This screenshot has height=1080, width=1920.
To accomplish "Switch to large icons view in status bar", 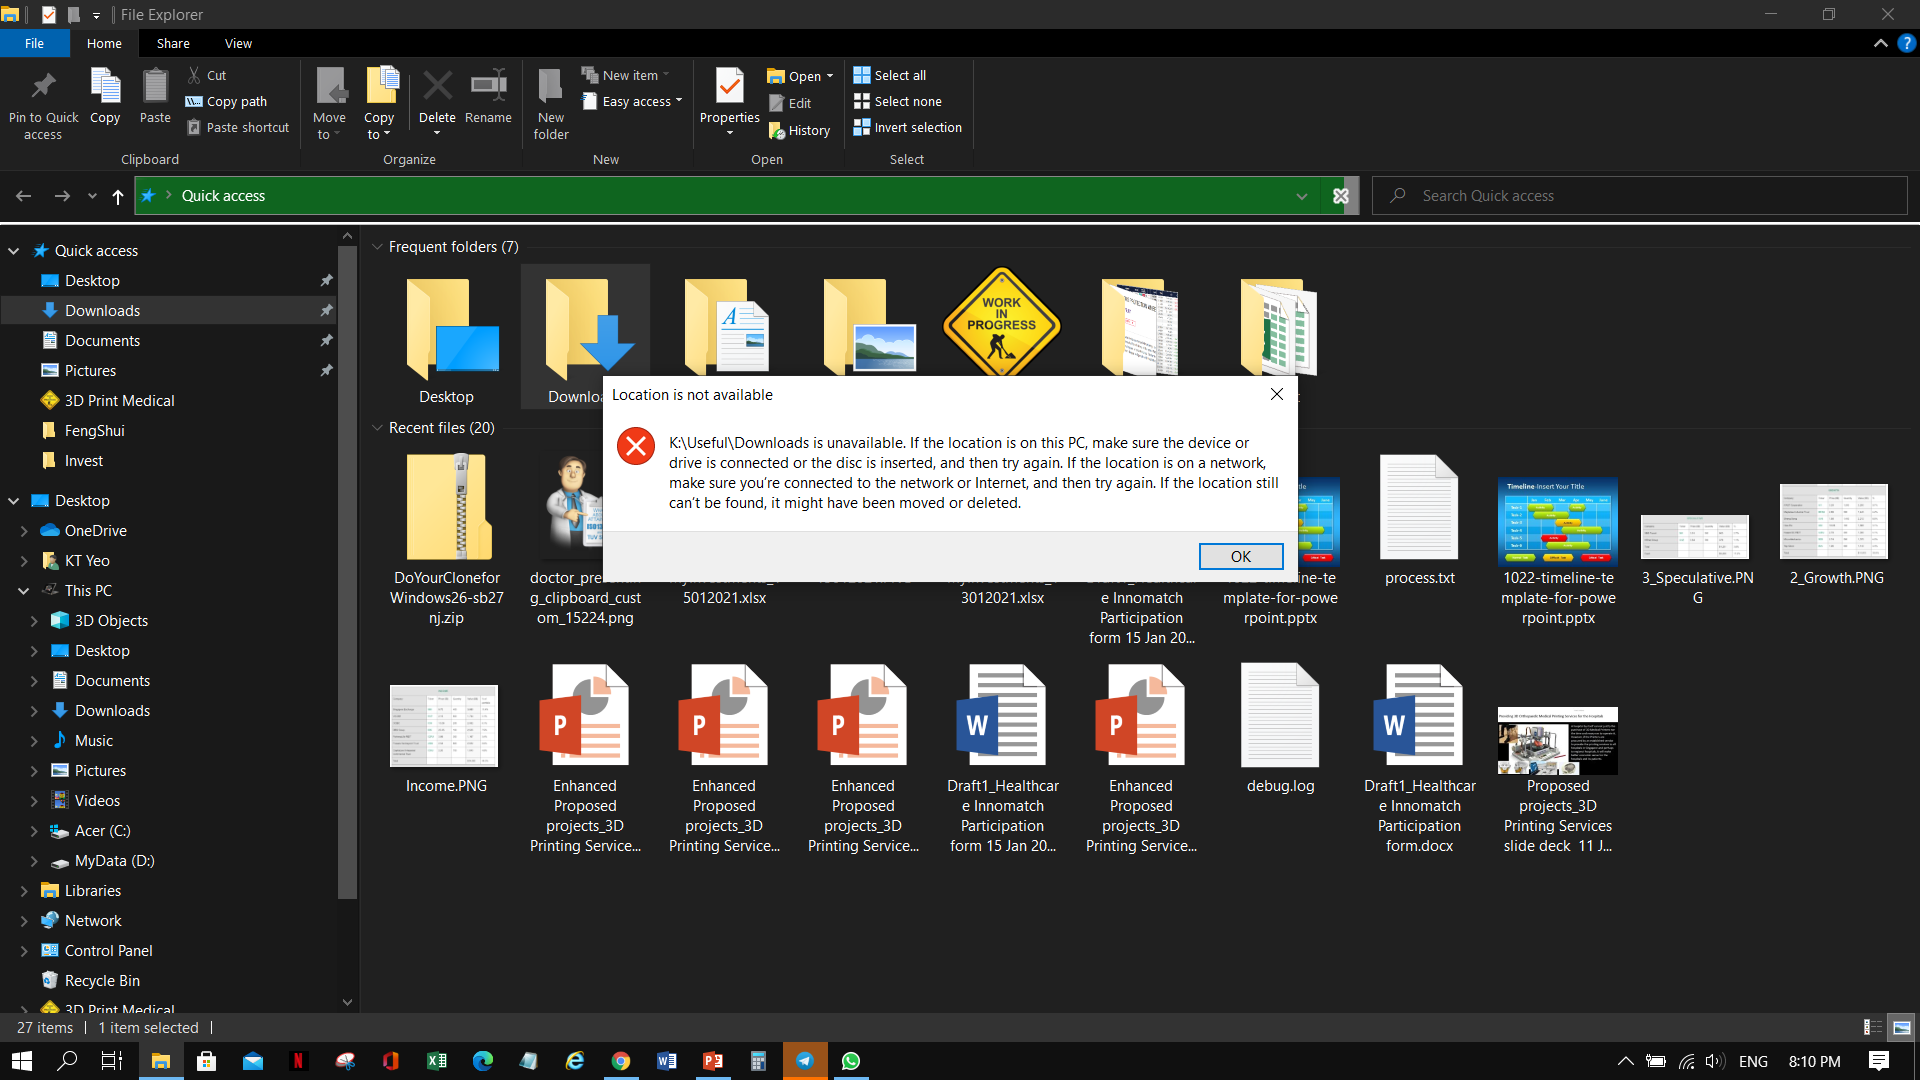I will [1901, 1027].
